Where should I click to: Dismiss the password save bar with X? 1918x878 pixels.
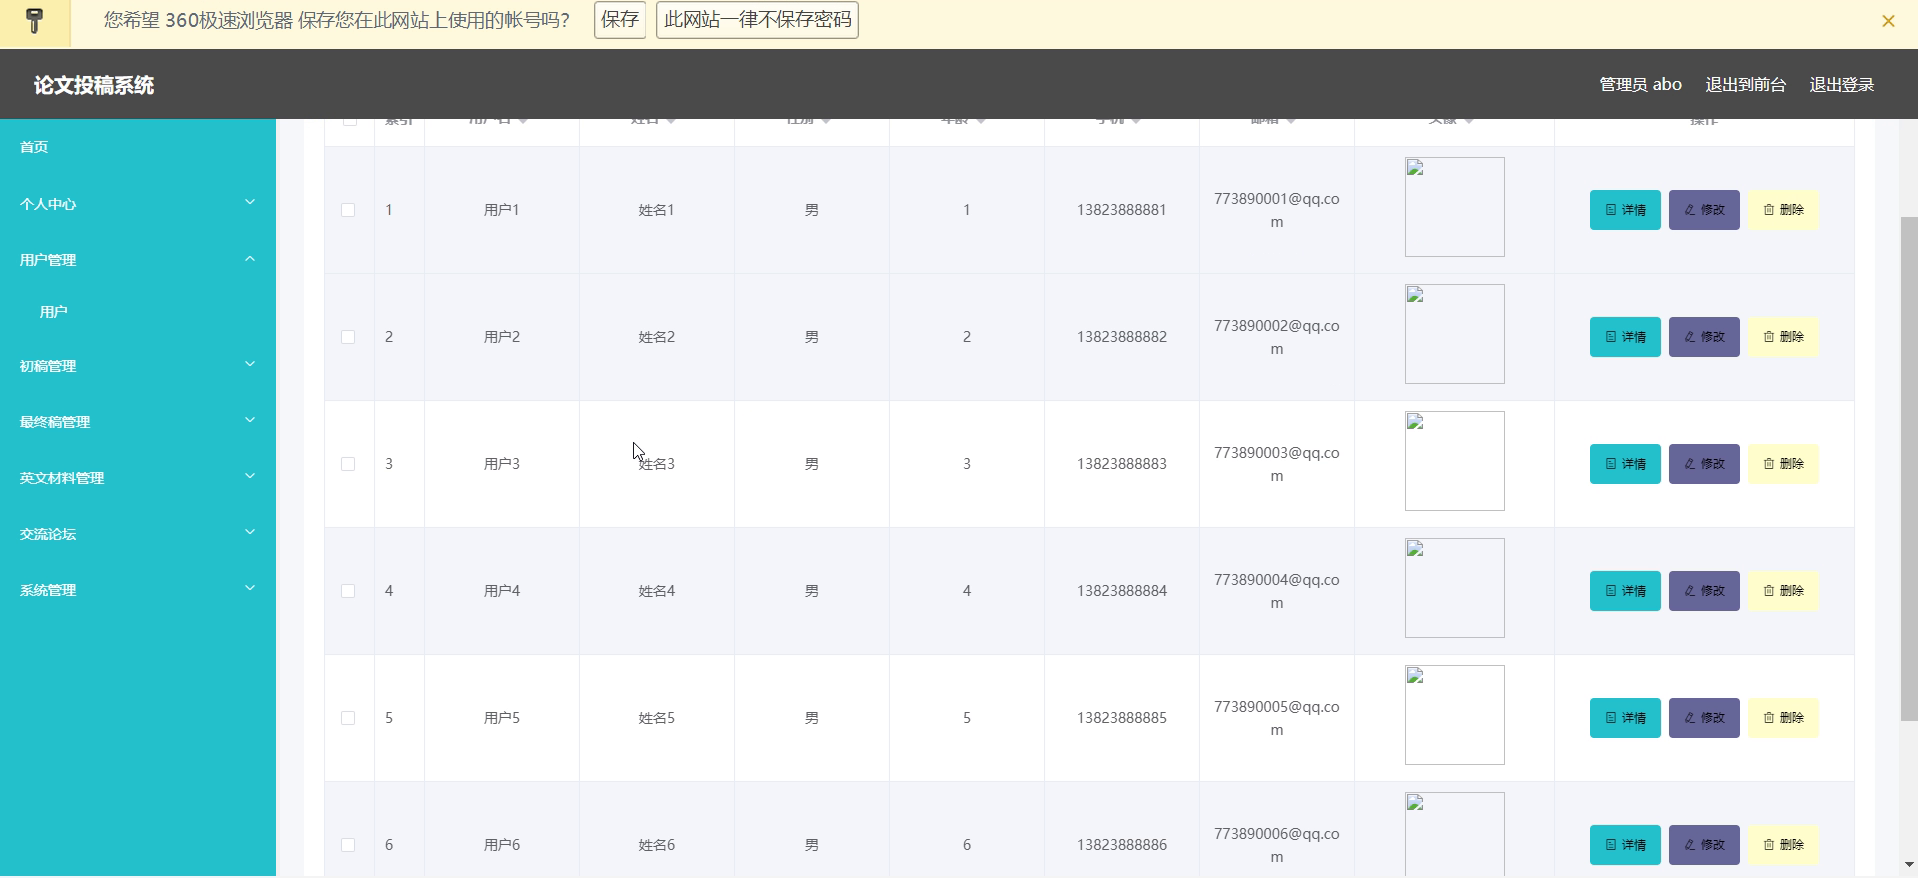[x=1888, y=21]
